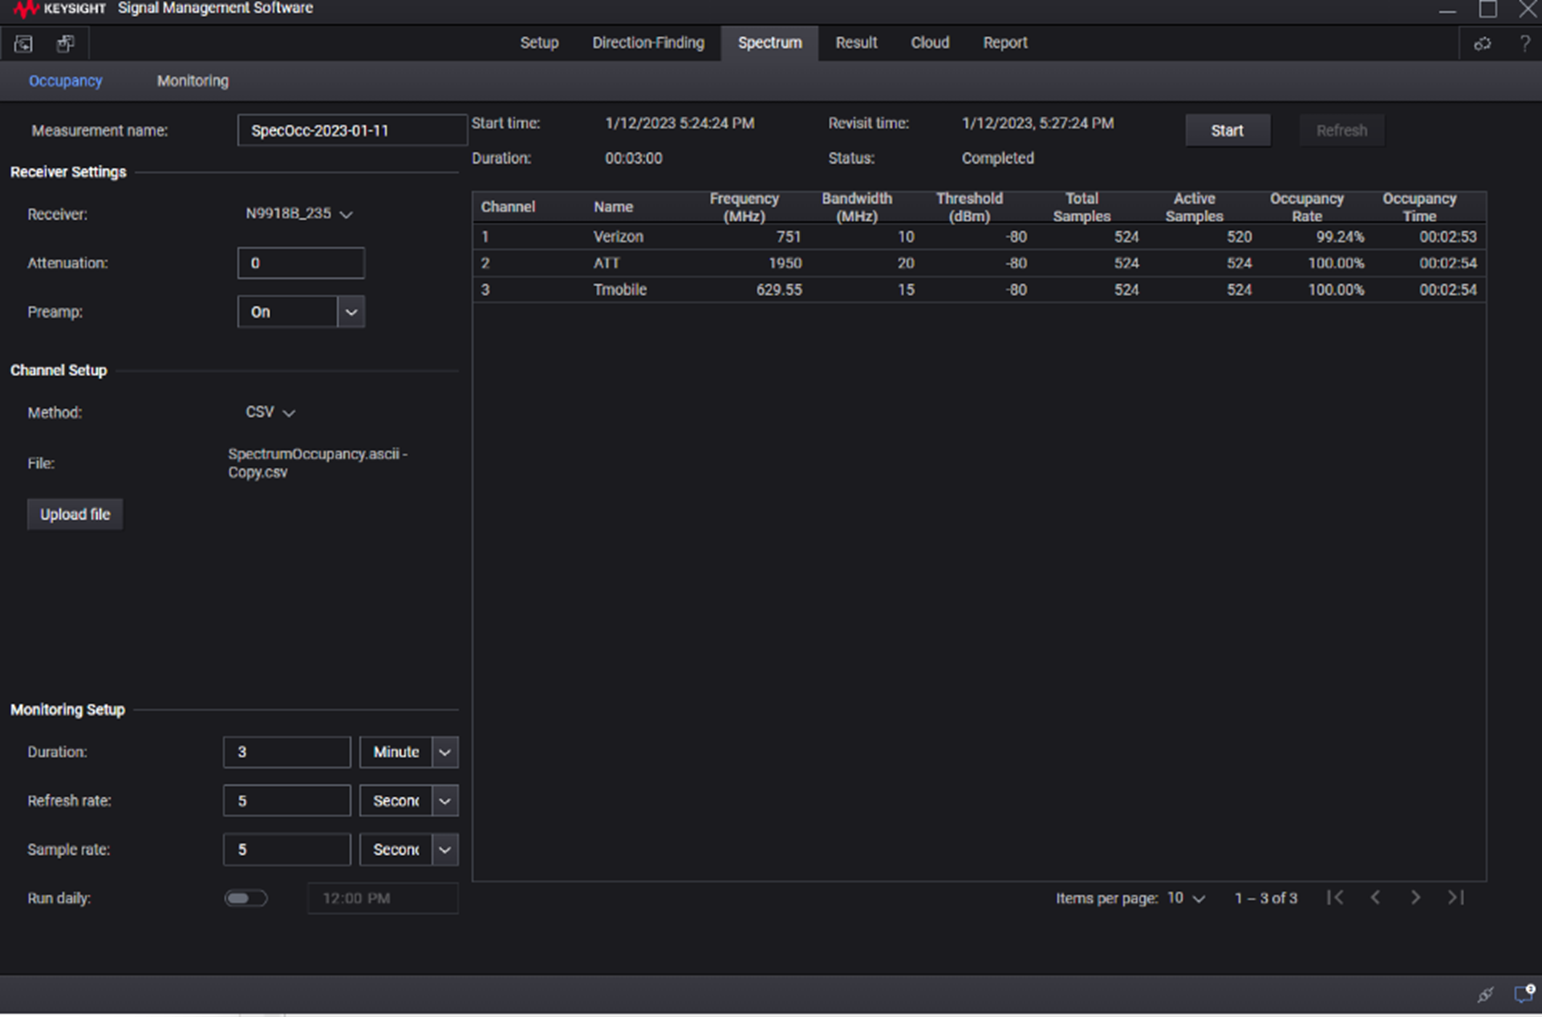The width and height of the screenshot is (1542, 1017).
Task: Click the Duration value field
Action: point(287,752)
